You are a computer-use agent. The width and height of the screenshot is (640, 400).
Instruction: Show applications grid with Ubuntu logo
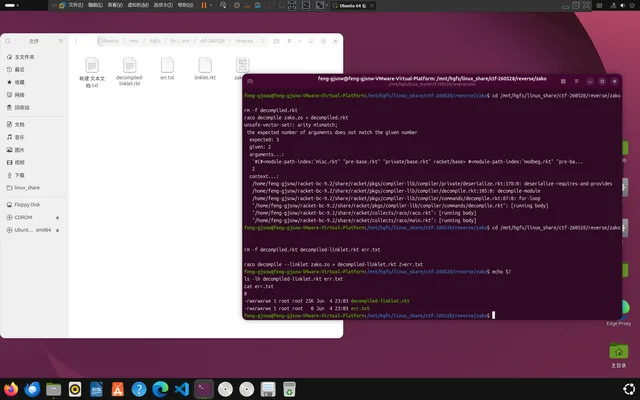click(x=629, y=389)
